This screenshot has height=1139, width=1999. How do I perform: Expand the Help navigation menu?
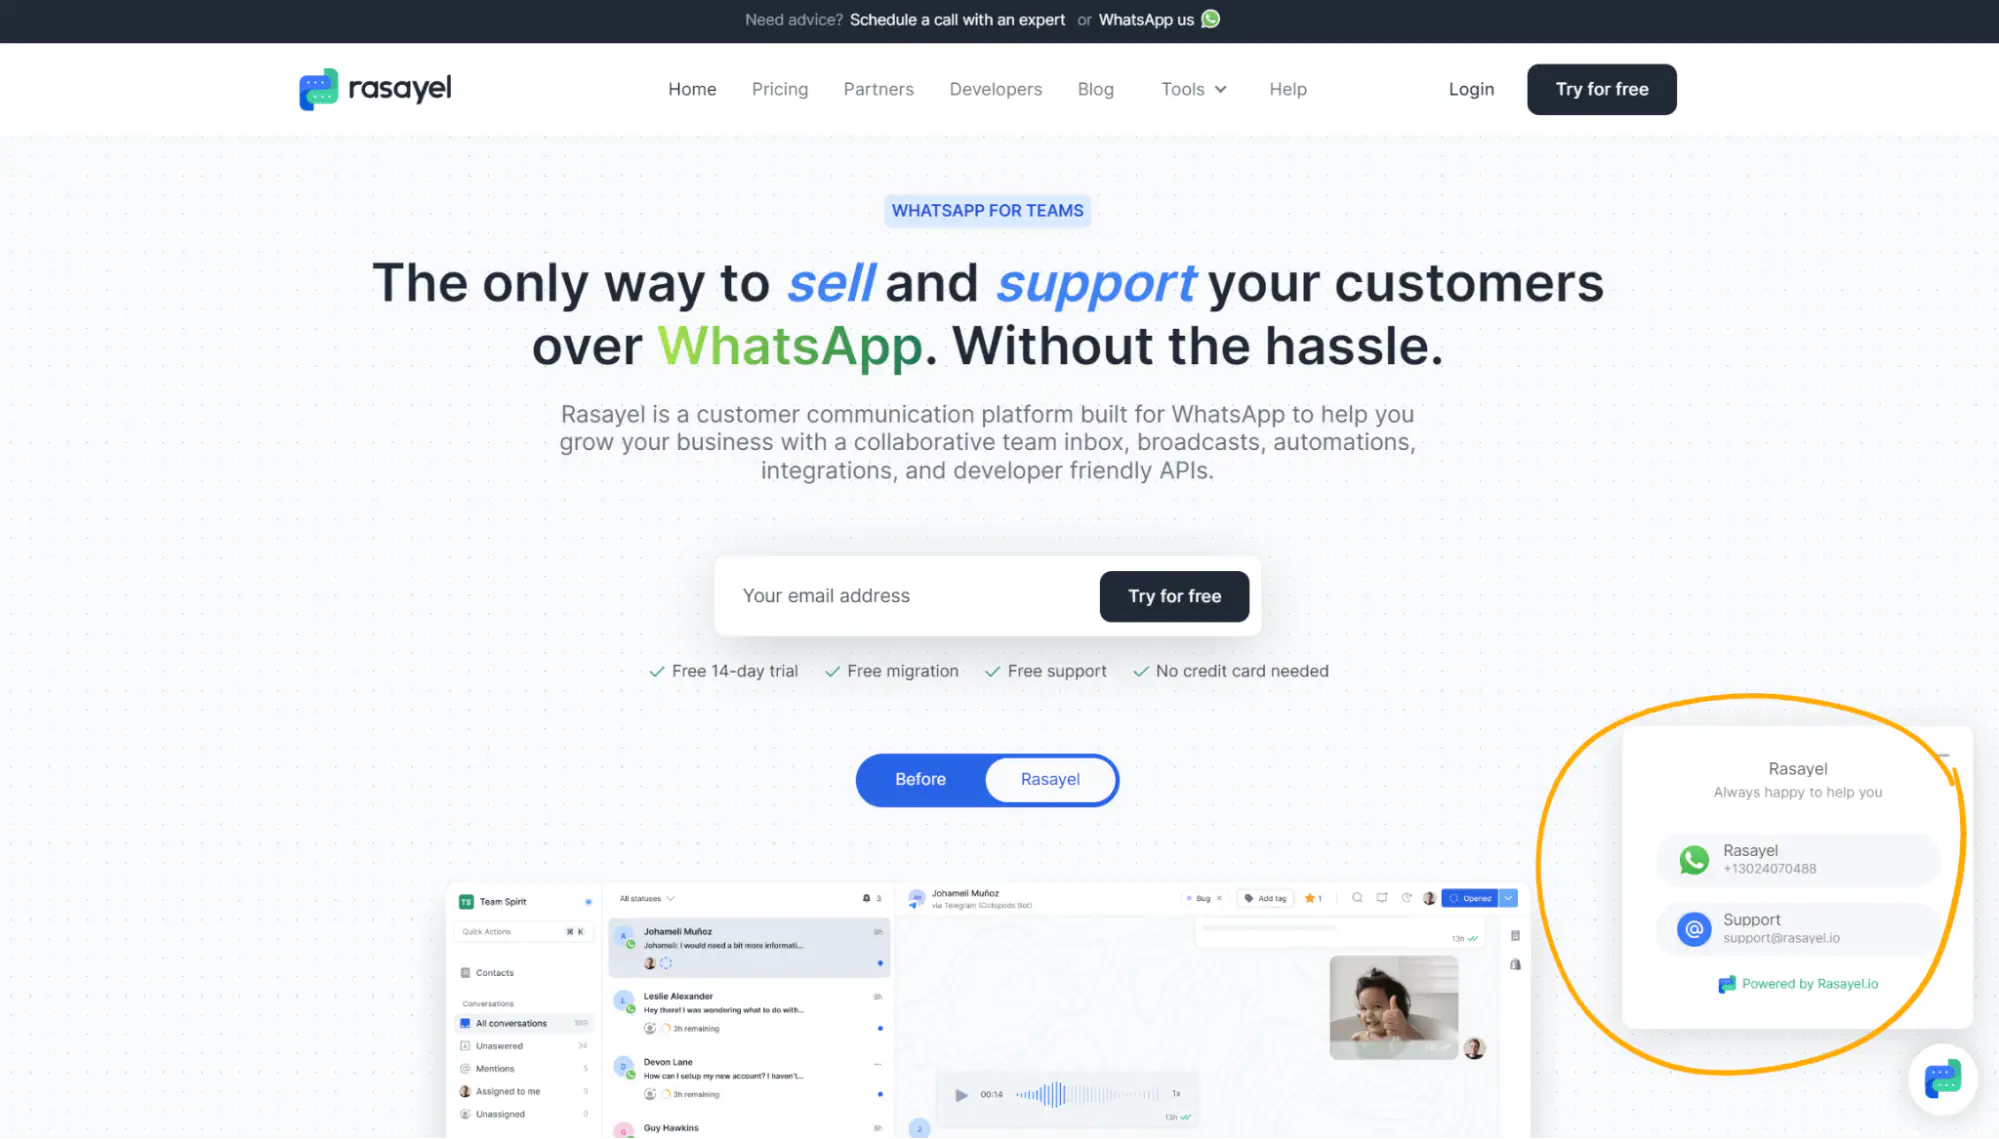[x=1288, y=88]
